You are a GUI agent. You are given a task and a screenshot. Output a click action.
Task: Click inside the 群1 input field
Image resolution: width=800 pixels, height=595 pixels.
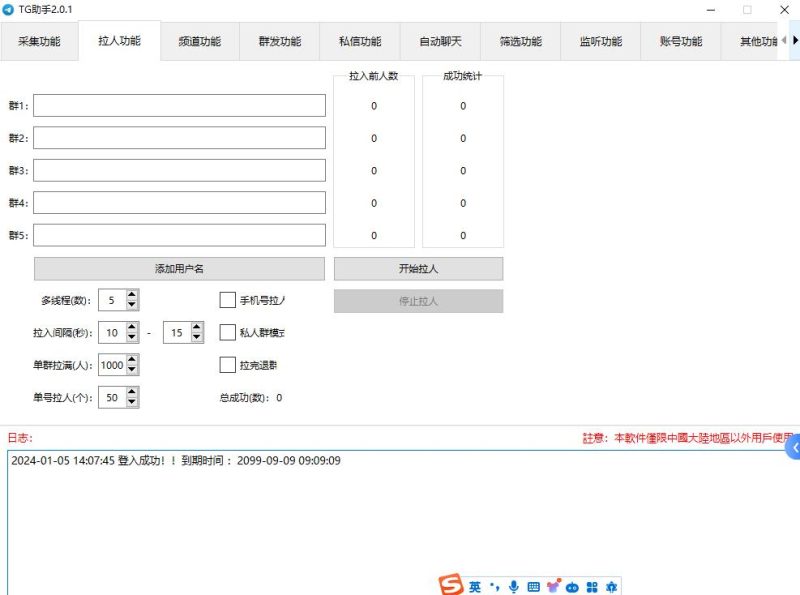(x=180, y=104)
